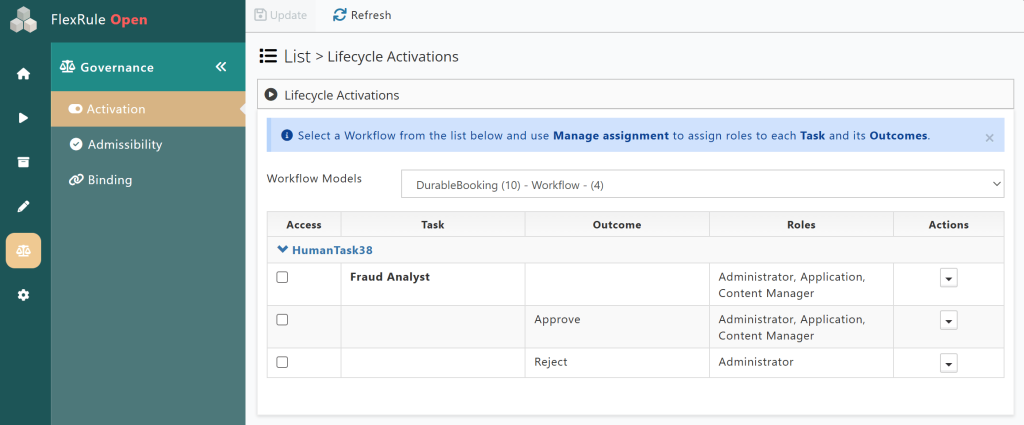
Task: Open the Run play icon in sidebar
Action: point(24,118)
